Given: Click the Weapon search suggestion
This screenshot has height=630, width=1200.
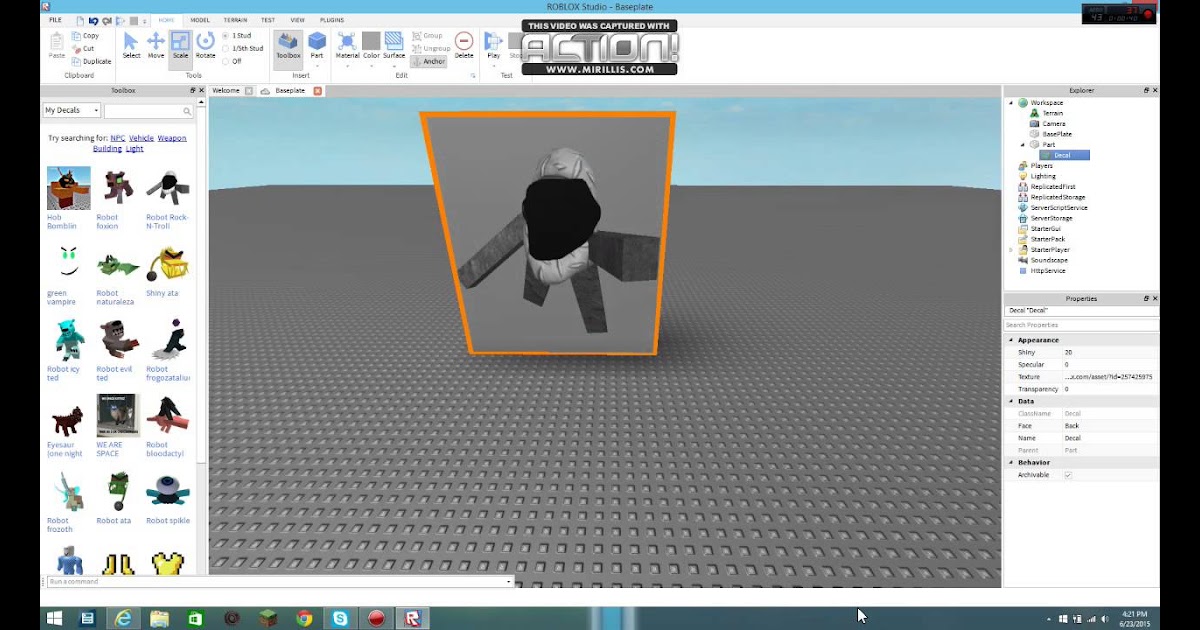Looking at the screenshot, I should [171, 138].
